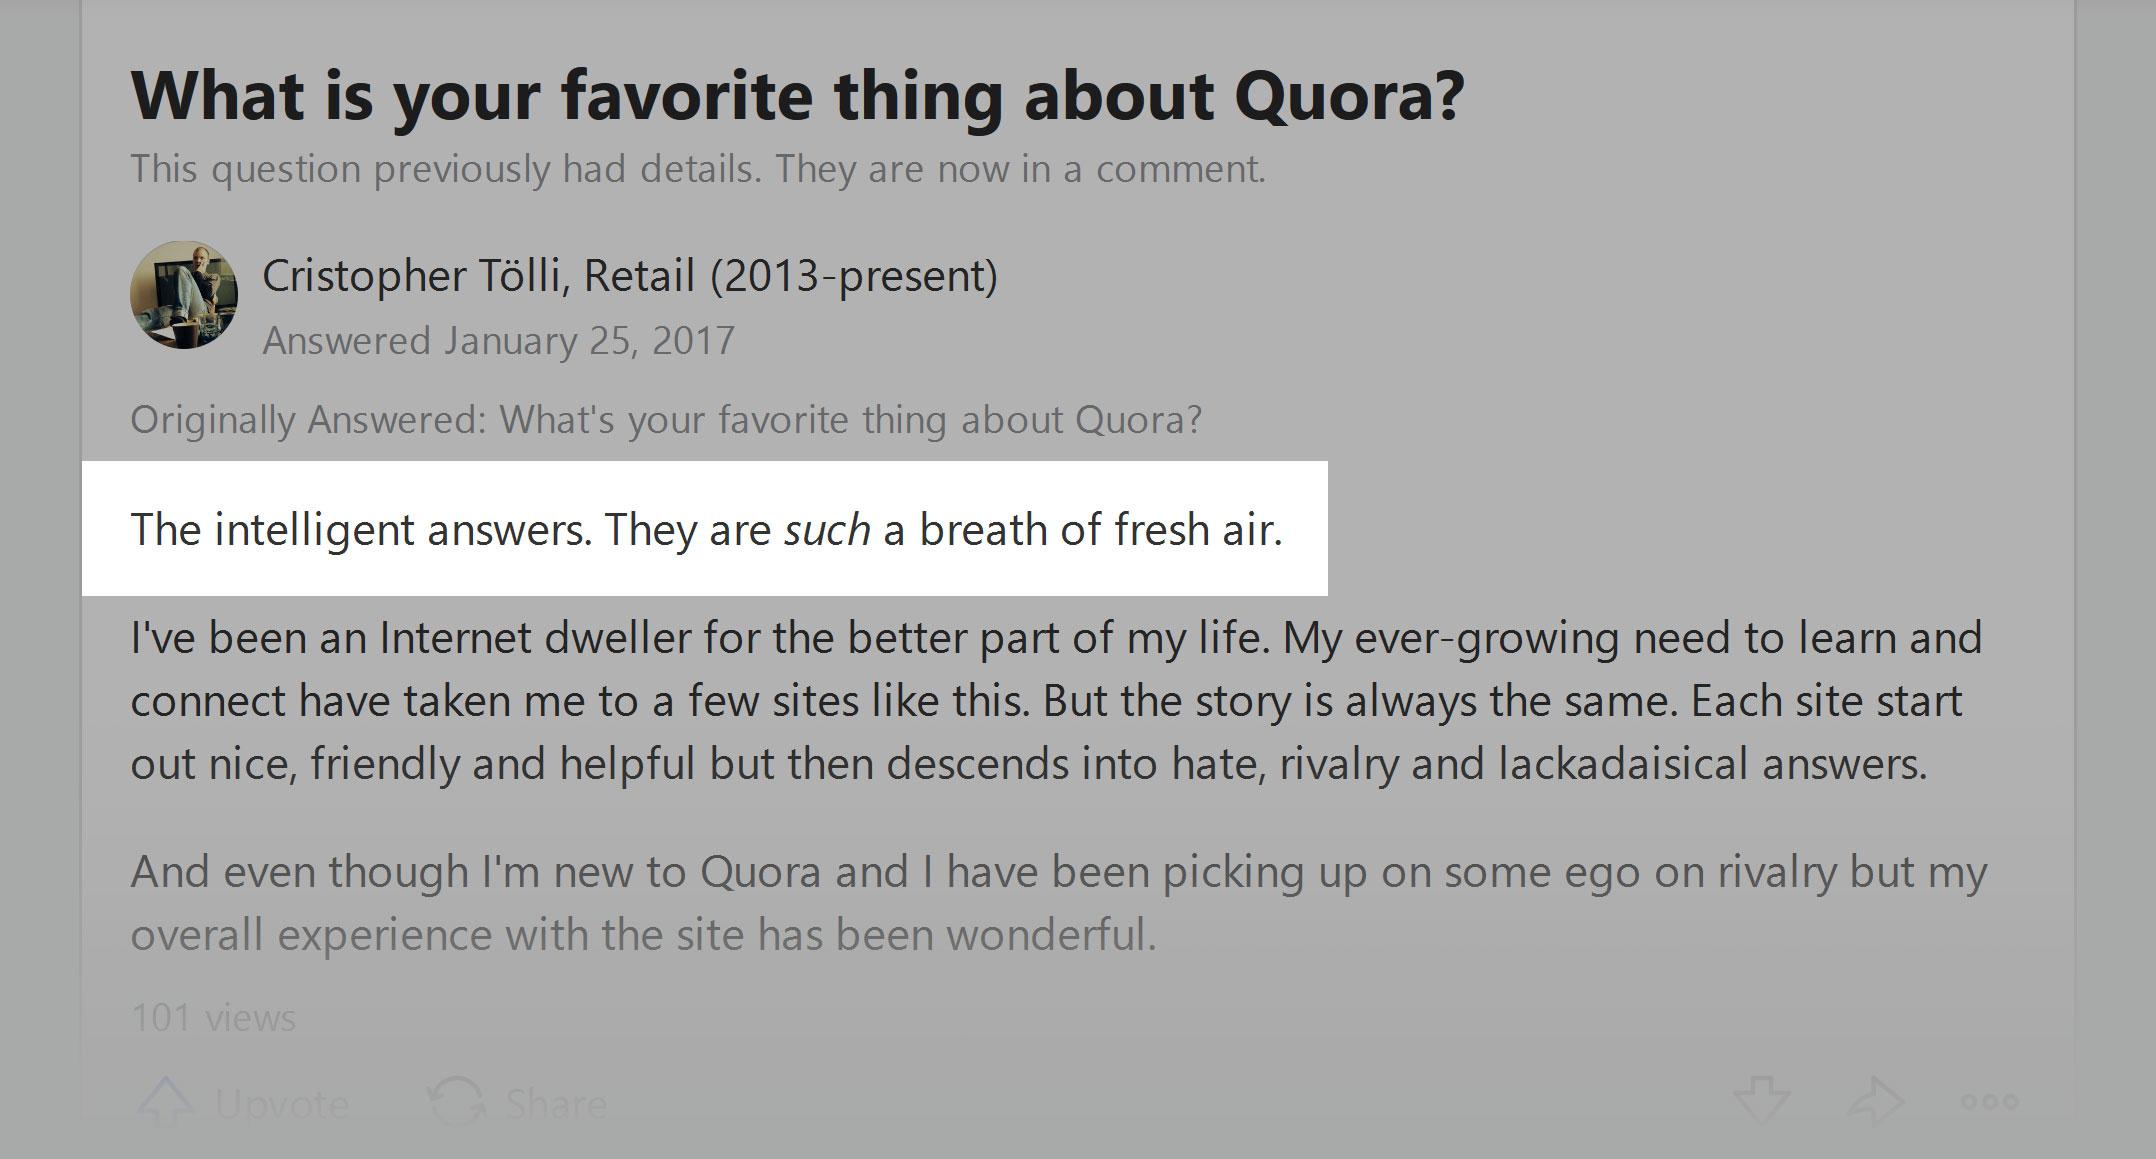This screenshot has height=1159, width=2156.
Task: Click the paragraph starting And even though
Action: (1059, 904)
